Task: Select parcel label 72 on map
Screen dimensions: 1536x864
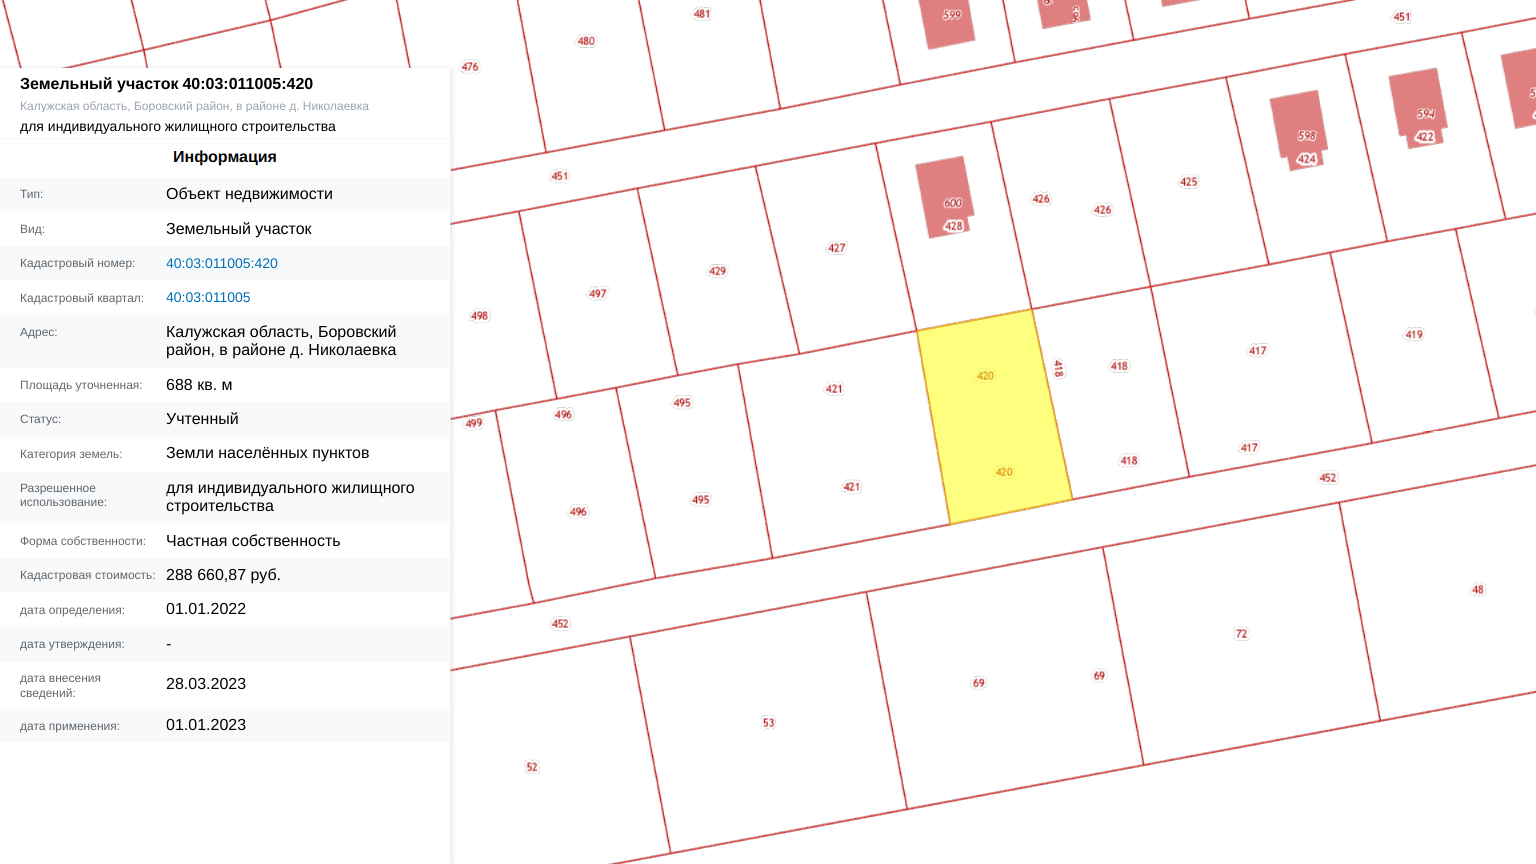Action: [x=1241, y=634]
